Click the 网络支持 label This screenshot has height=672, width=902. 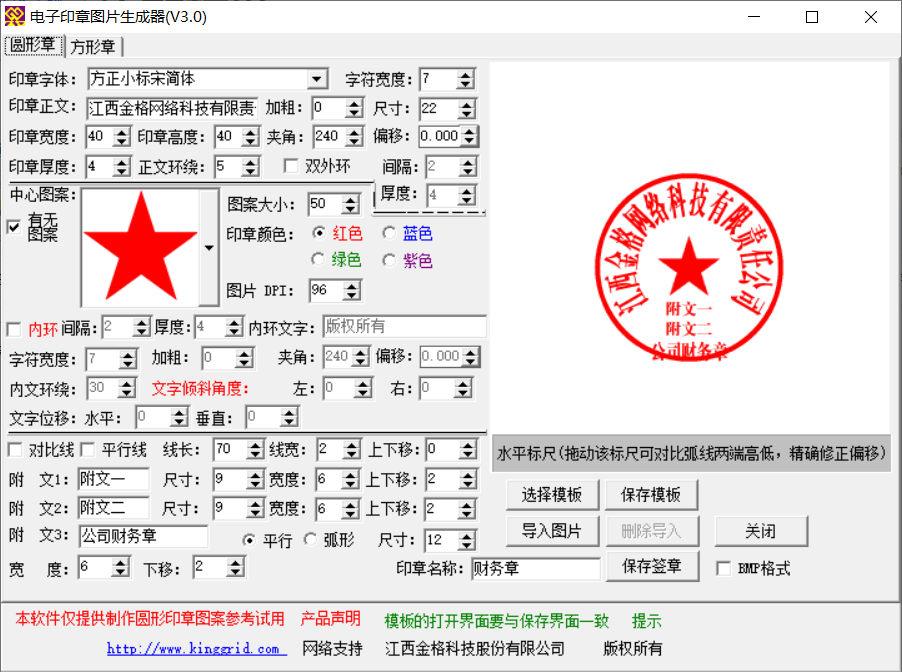pyautogui.click(x=332, y=648)
